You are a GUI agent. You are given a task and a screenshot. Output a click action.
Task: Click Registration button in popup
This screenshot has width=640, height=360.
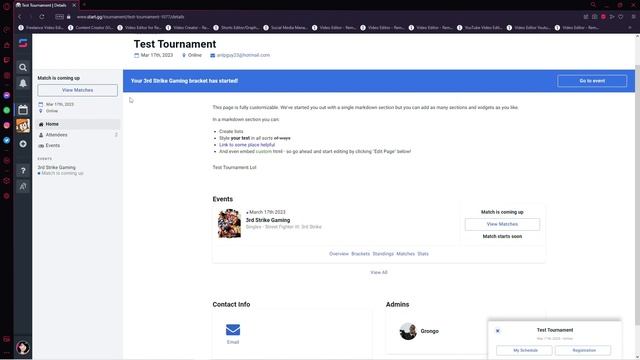[584, 350]
